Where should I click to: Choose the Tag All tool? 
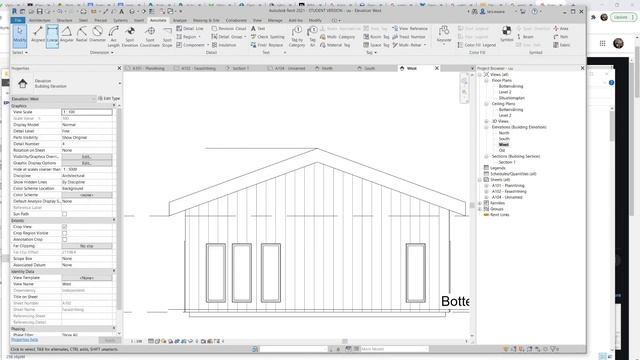tap(312, 35)
